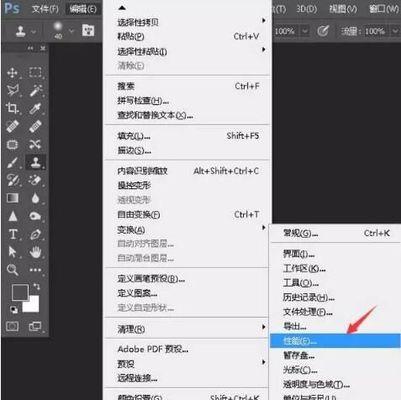The height and width of the screenshot is (400, 401).
Task: Reset default foreground and background colors
Action: 14,310
